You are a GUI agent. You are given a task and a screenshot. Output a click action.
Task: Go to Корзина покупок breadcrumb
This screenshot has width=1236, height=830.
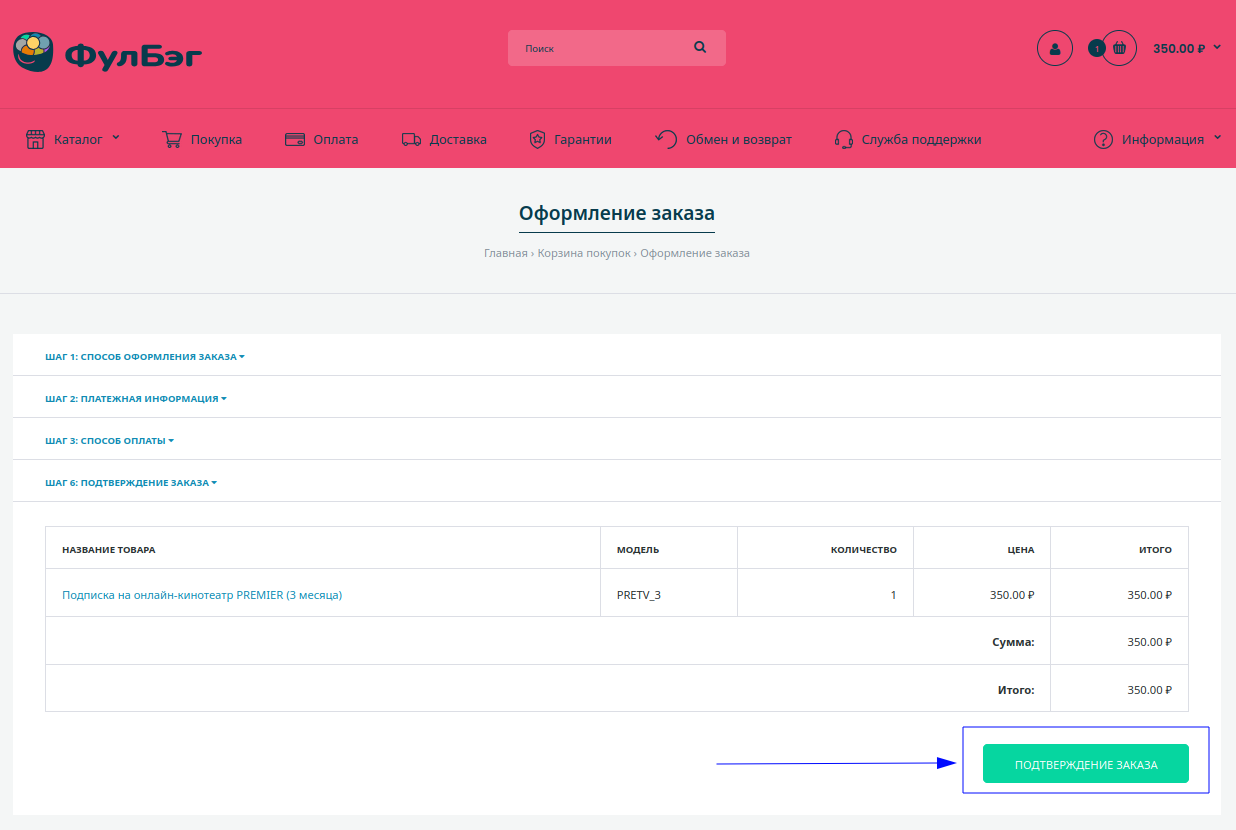583,254
